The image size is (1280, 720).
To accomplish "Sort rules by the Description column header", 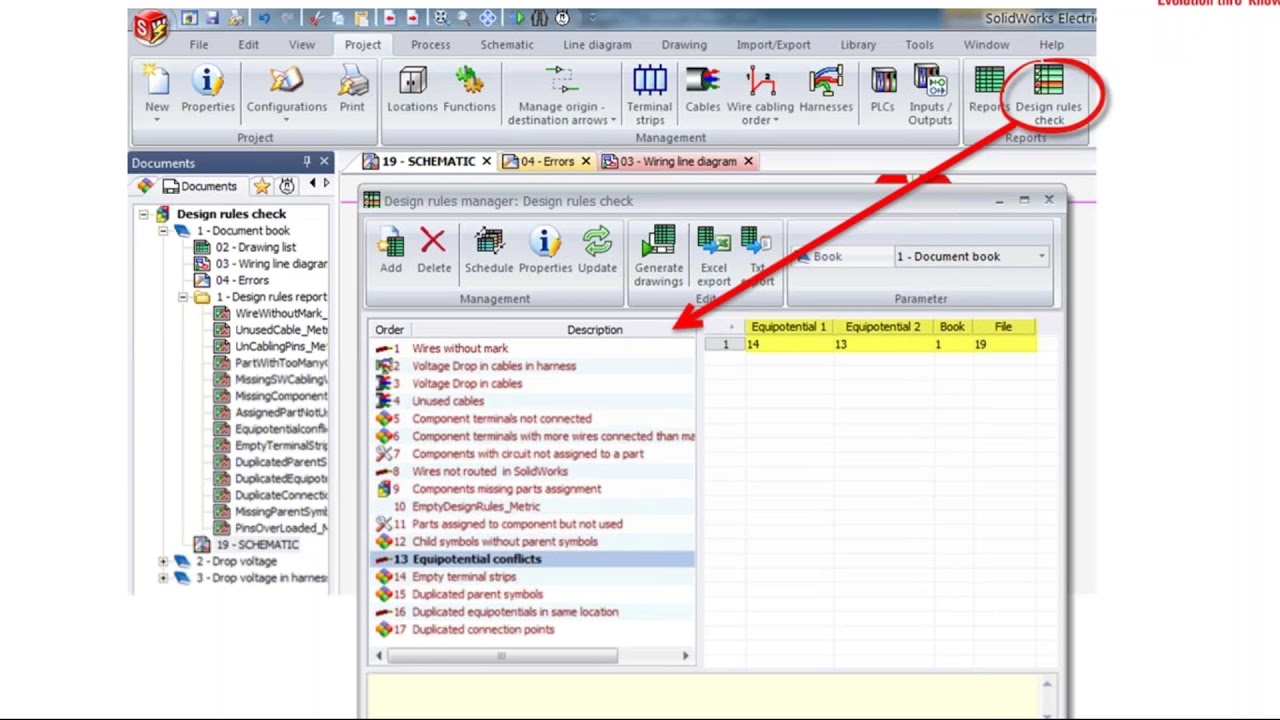I will pyautogui.click(x=594, y=330).
